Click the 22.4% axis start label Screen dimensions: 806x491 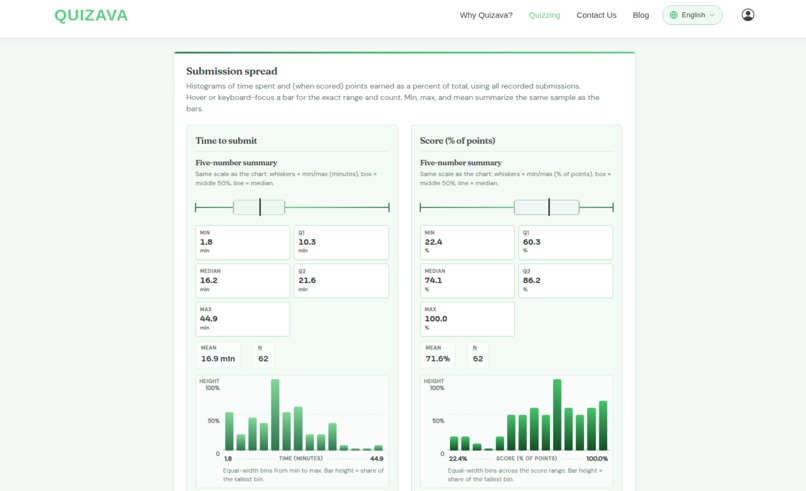[458, 458]
